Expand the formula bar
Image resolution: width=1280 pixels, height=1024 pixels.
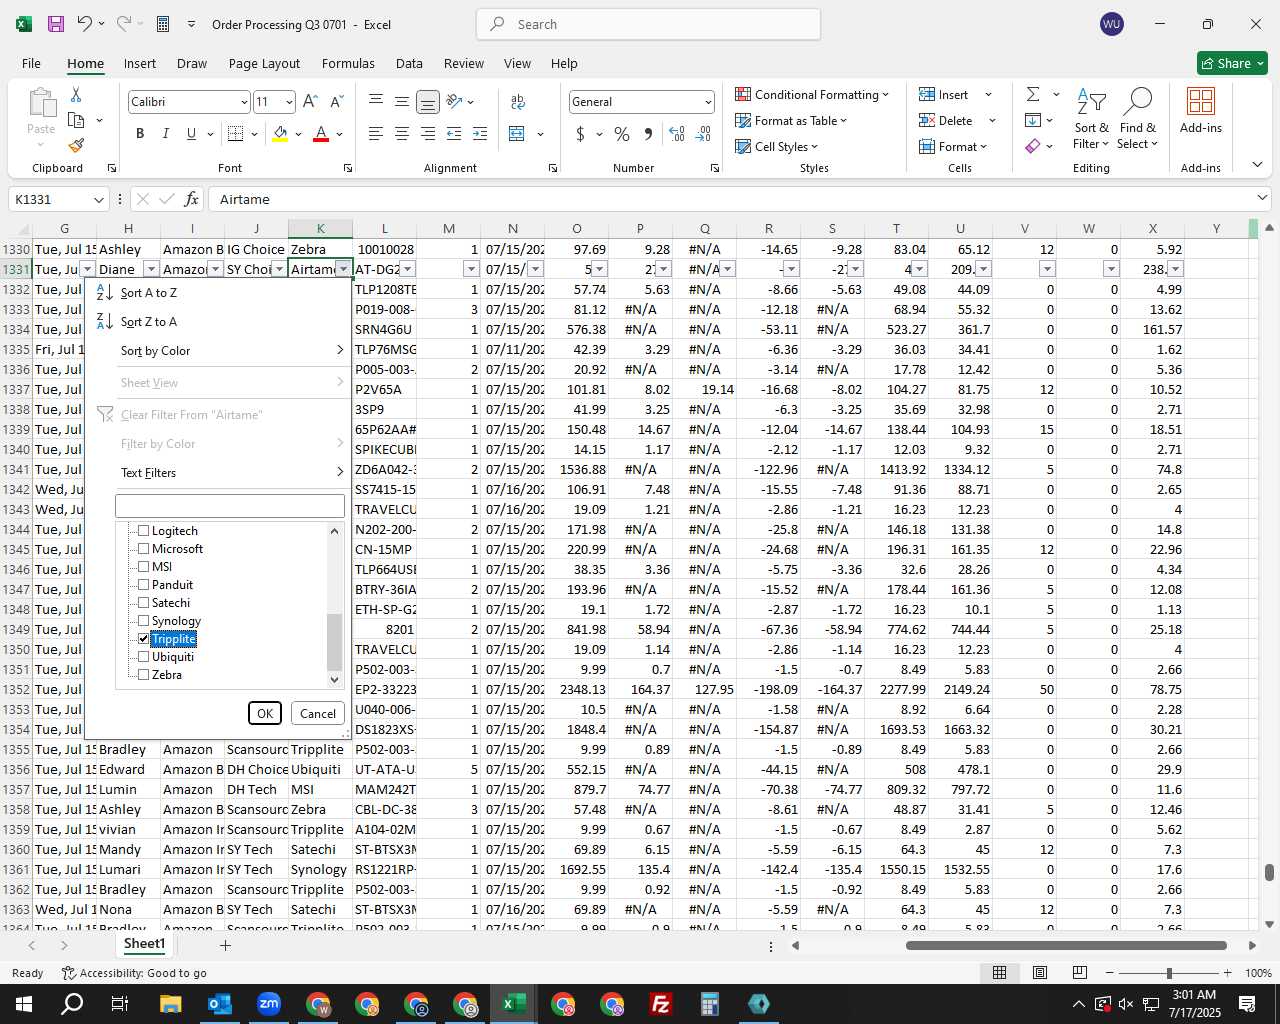point(1262,199)
